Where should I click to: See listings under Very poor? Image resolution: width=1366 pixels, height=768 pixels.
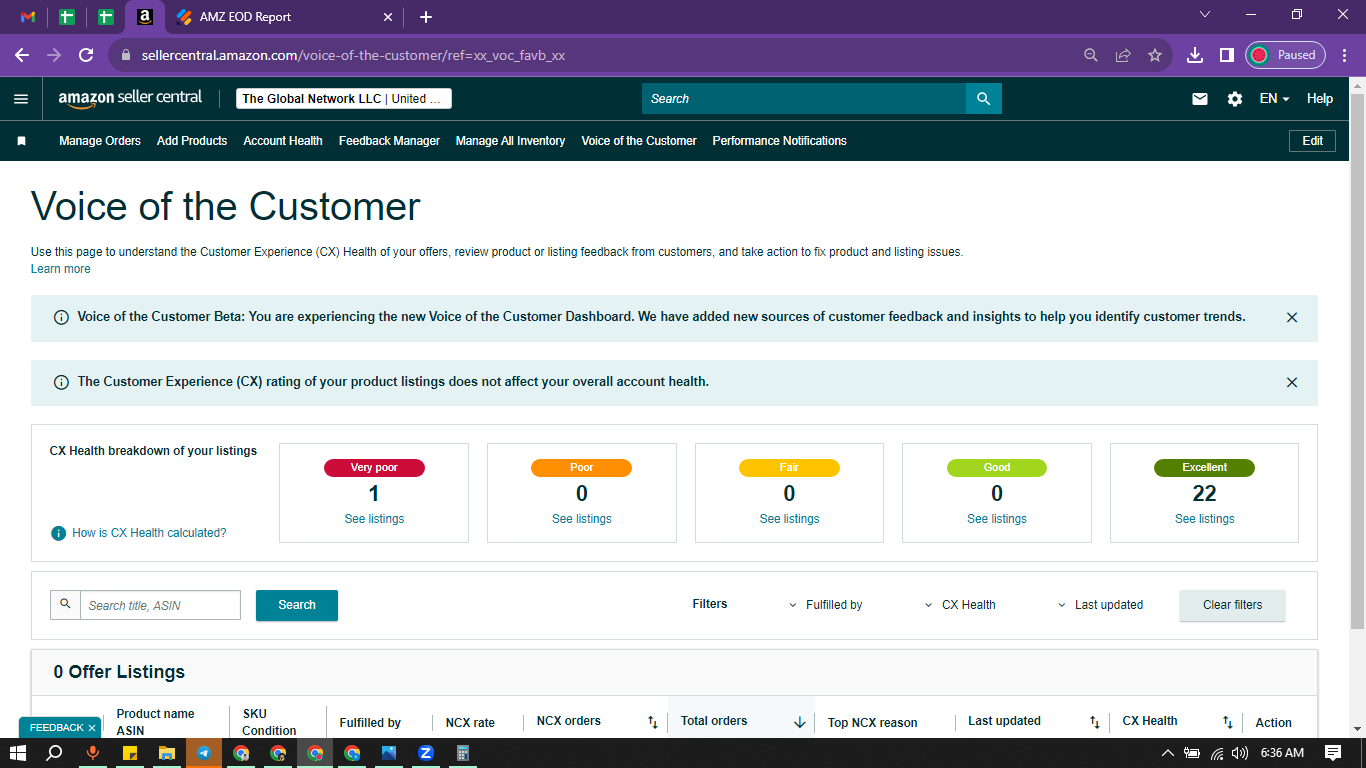coord(374,519)
